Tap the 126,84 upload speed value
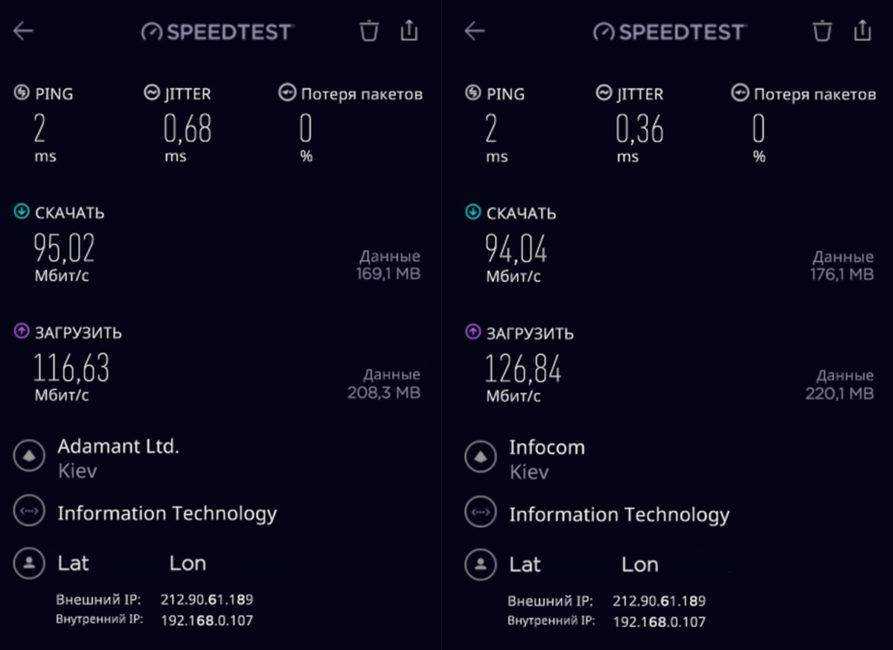 523,370
